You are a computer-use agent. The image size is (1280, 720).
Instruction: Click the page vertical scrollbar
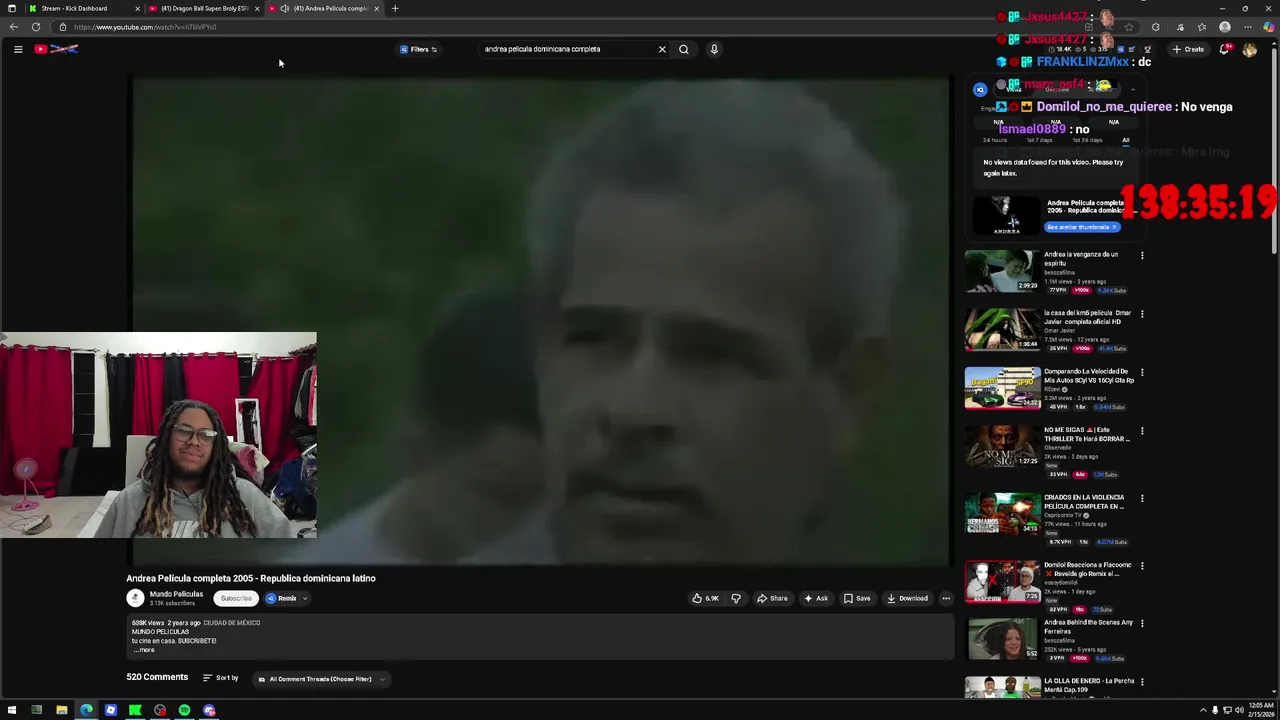[1274, 150]
